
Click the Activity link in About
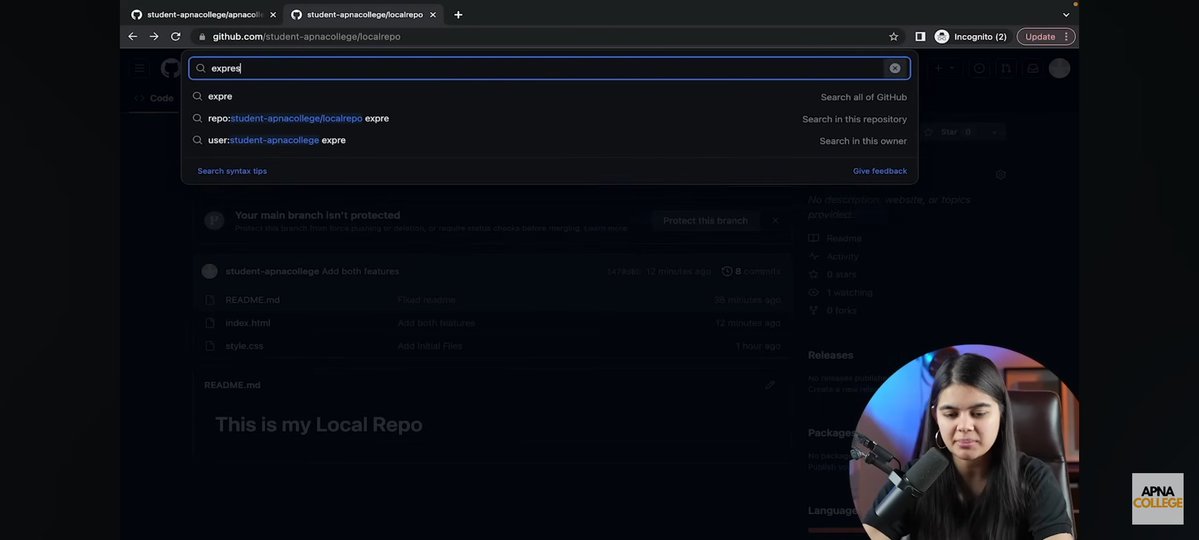(x=842, y=257)
